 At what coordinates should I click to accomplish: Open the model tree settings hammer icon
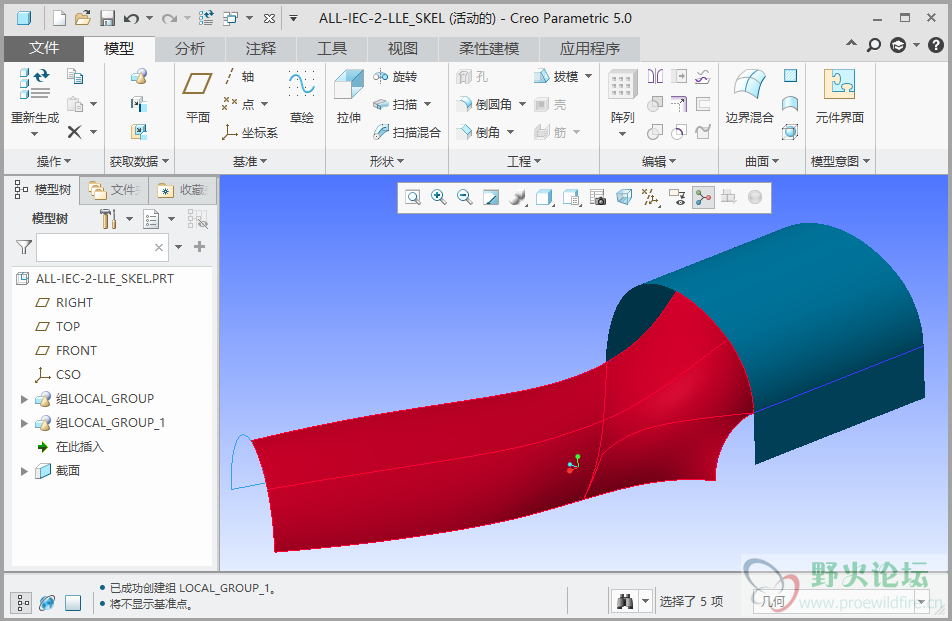pos(108,219)
